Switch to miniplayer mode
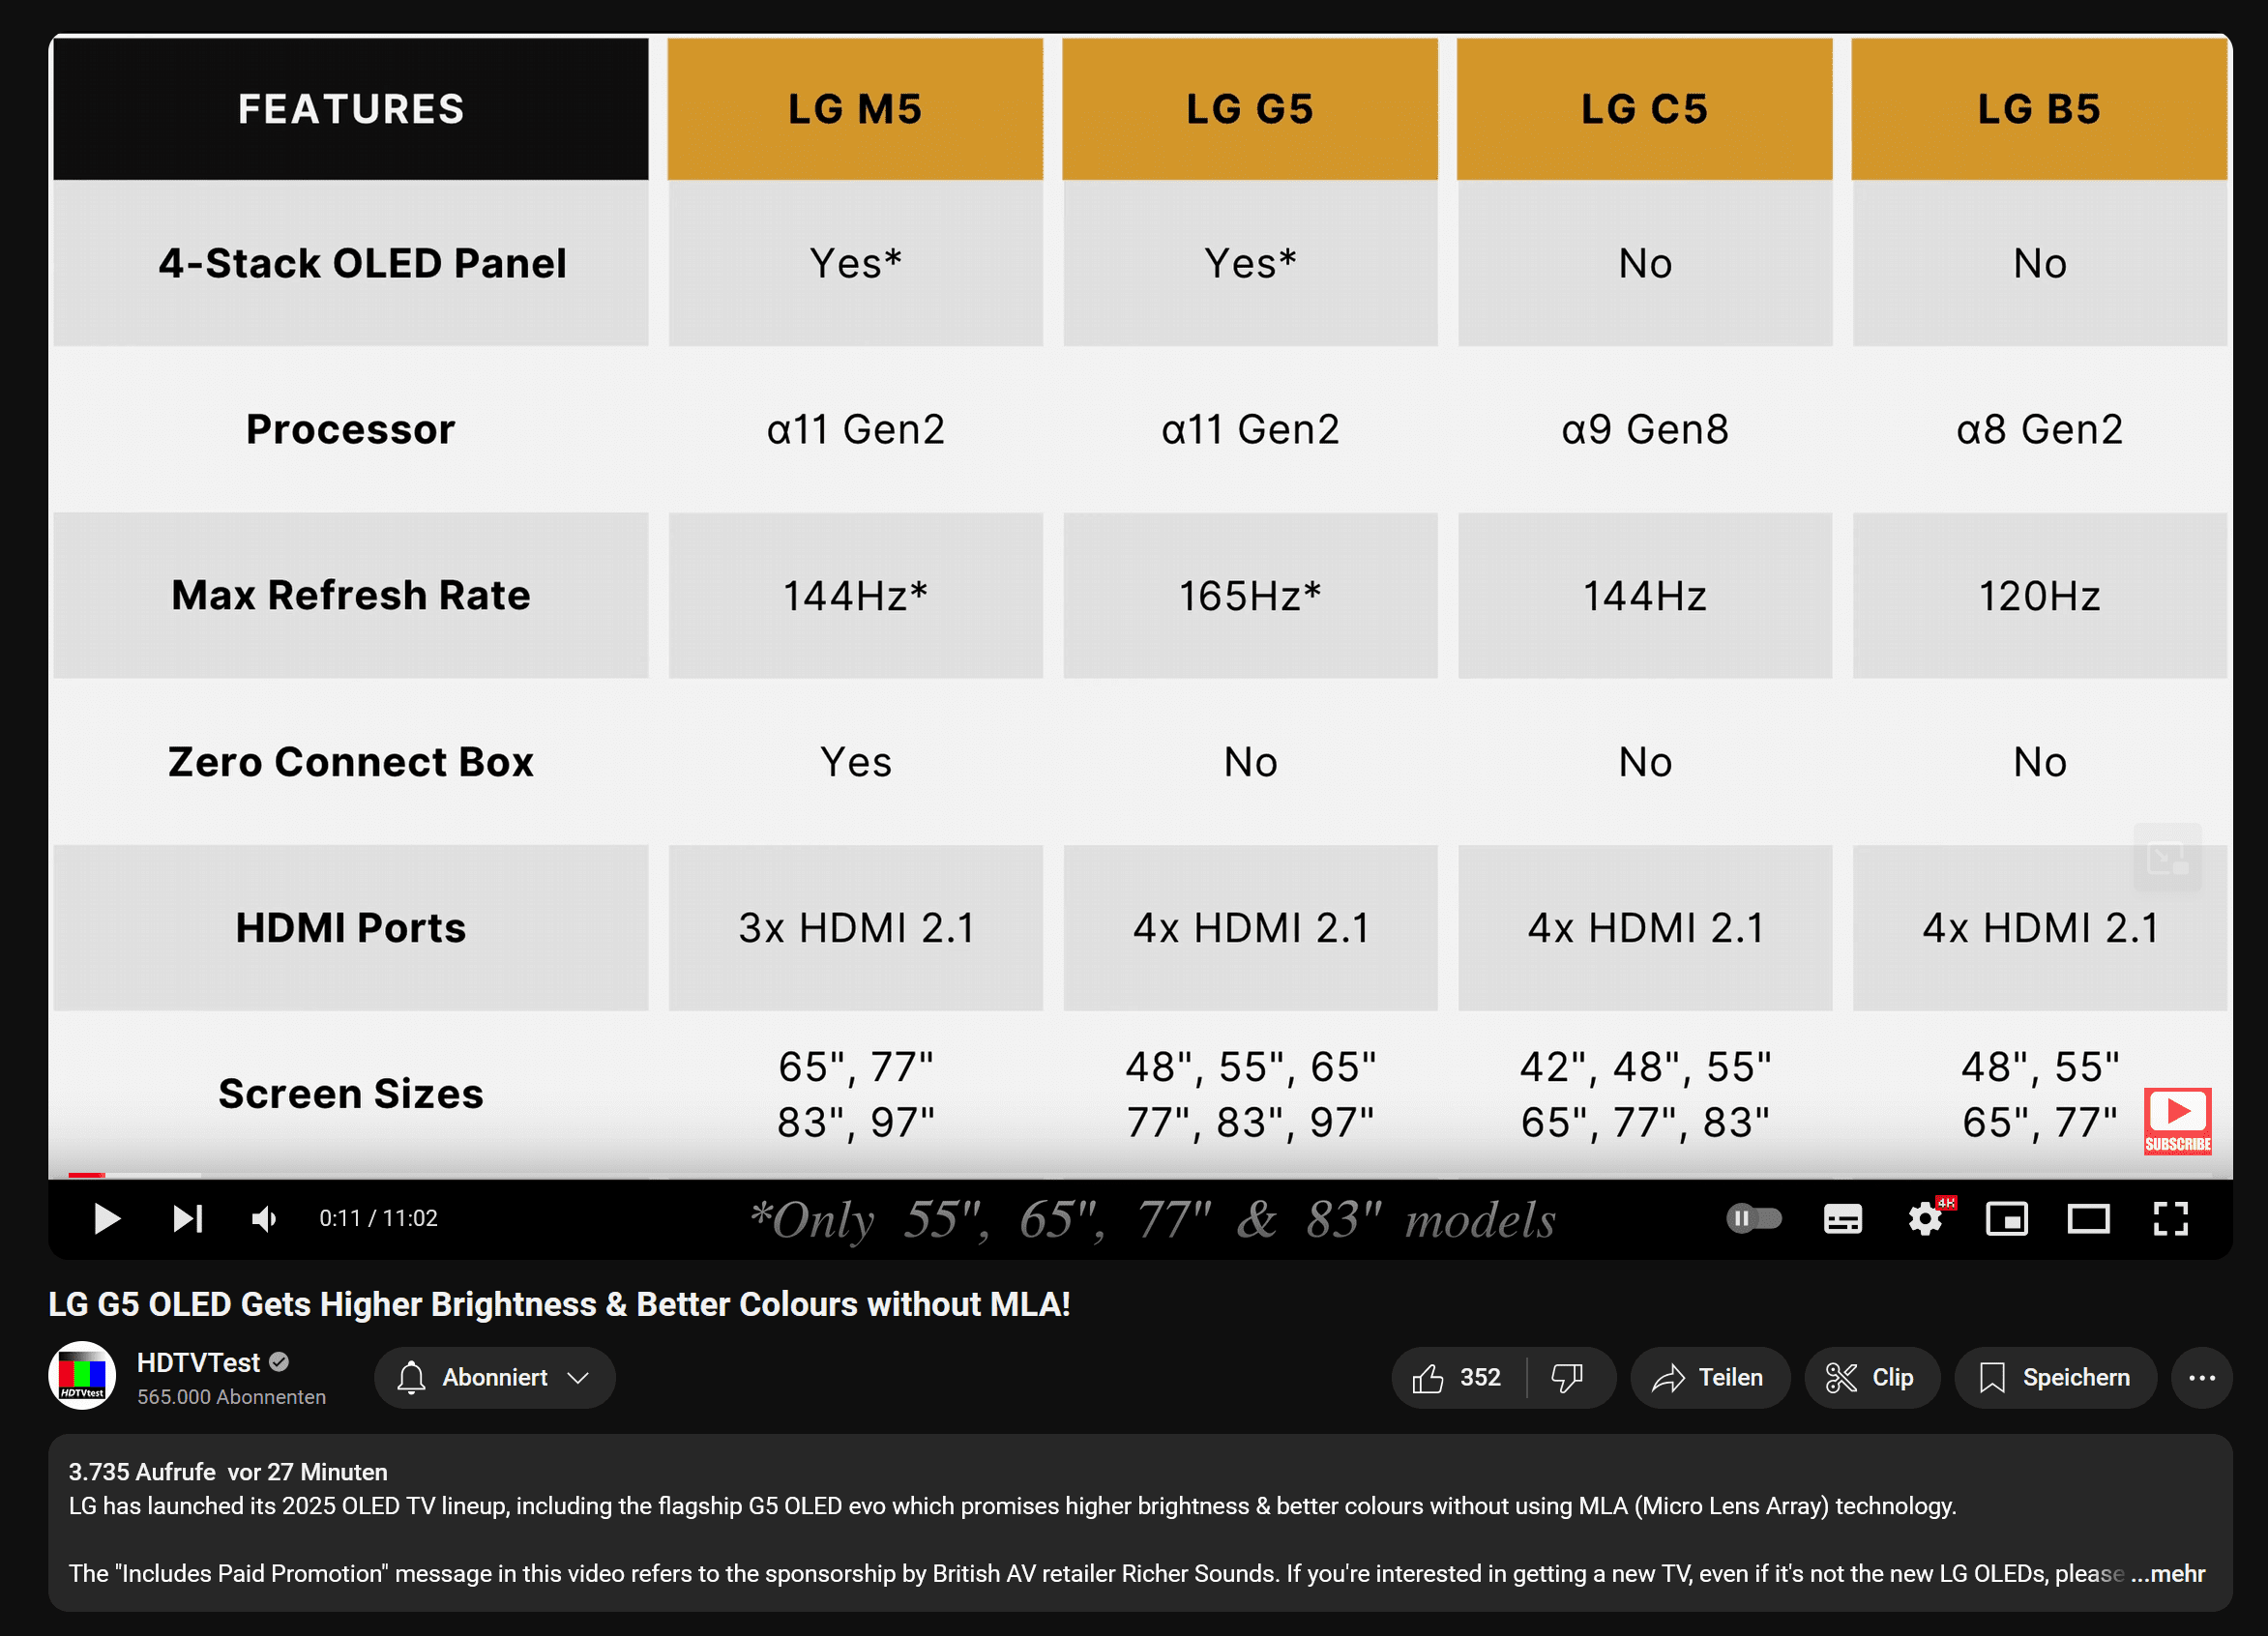This screenshot has width=2268, height=1636. (2006, 1218)
